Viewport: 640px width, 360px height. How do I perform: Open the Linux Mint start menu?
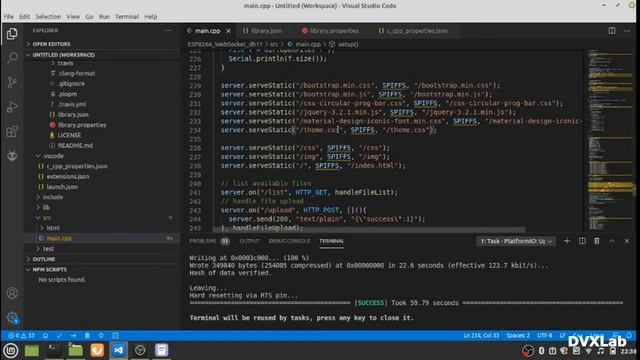(x=11, y=351)
